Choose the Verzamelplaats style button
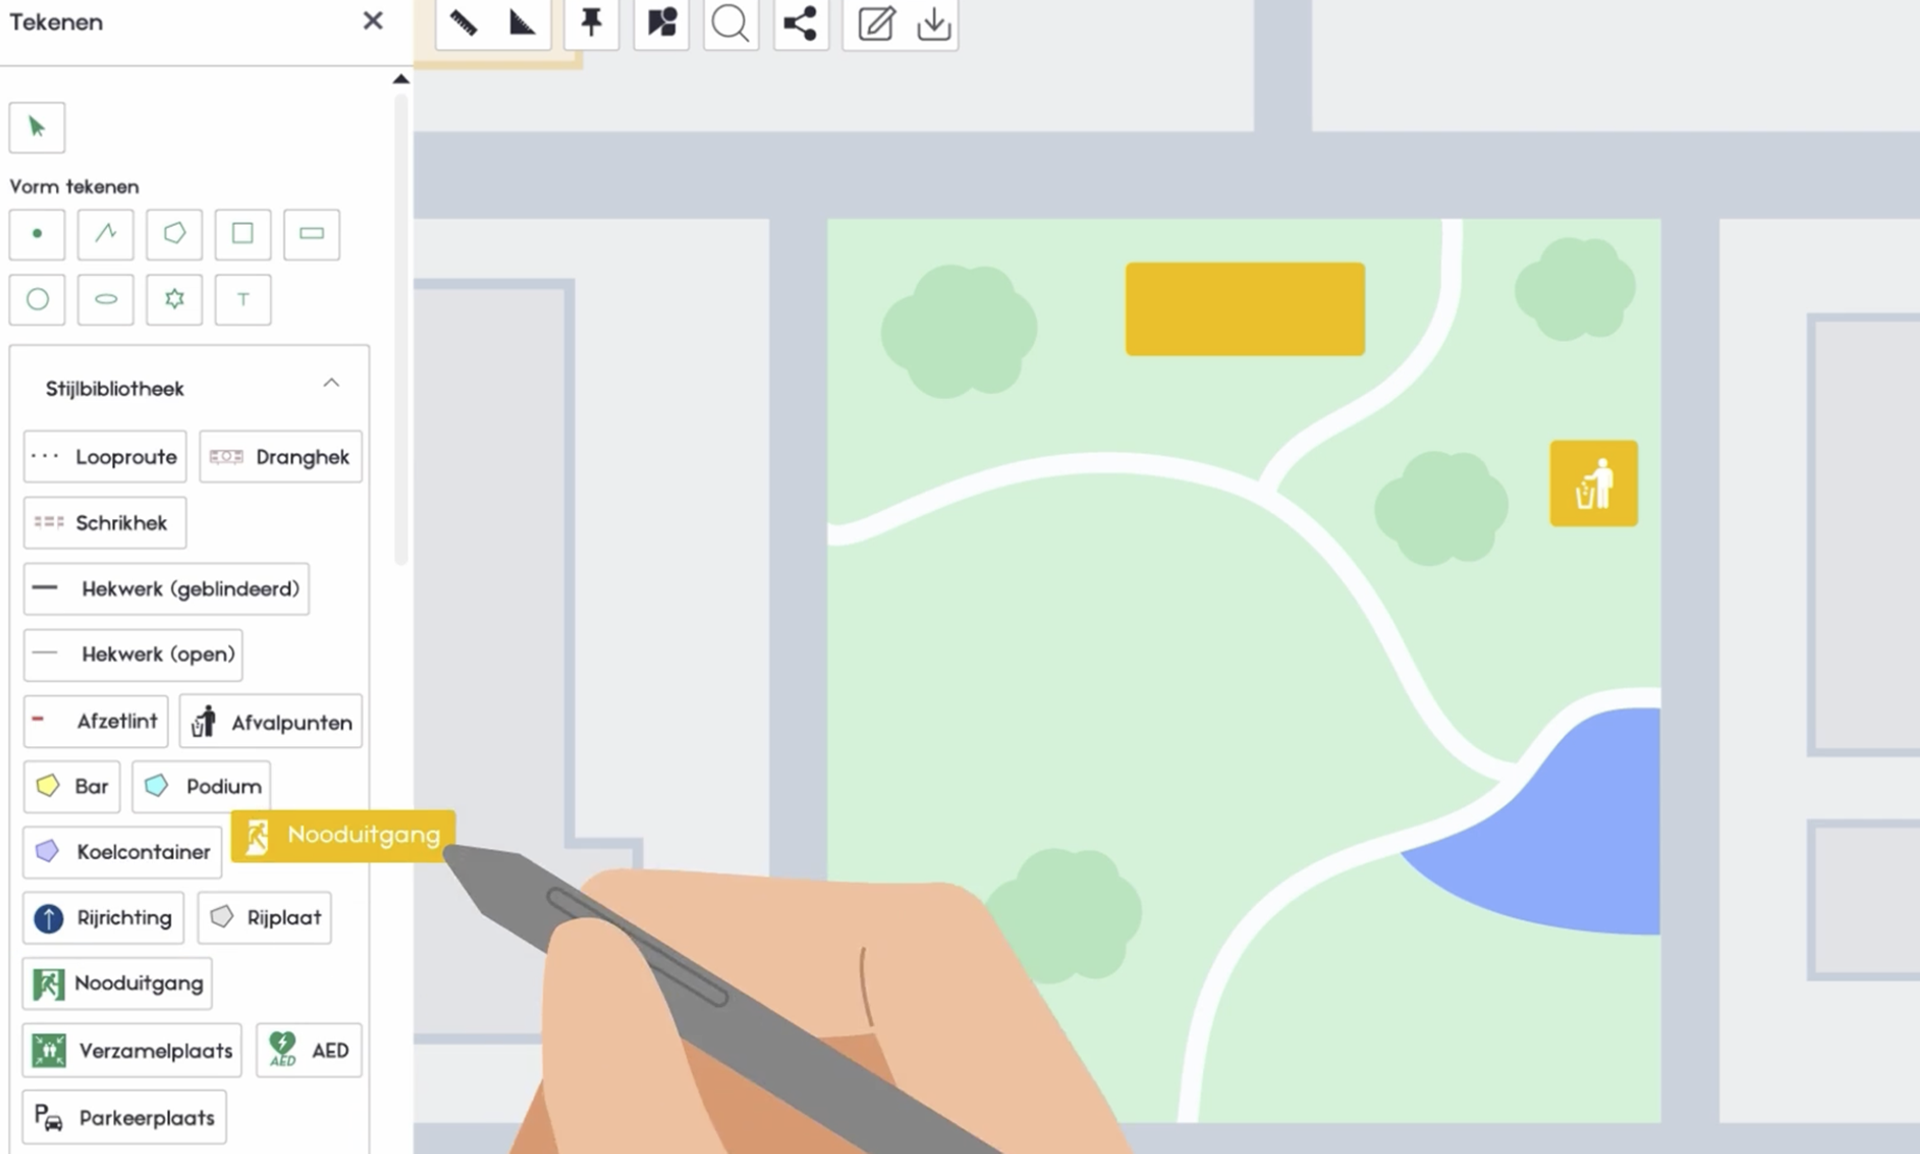The height and width of the screenshot is (1154, 1920). [x=132, y=1050]
